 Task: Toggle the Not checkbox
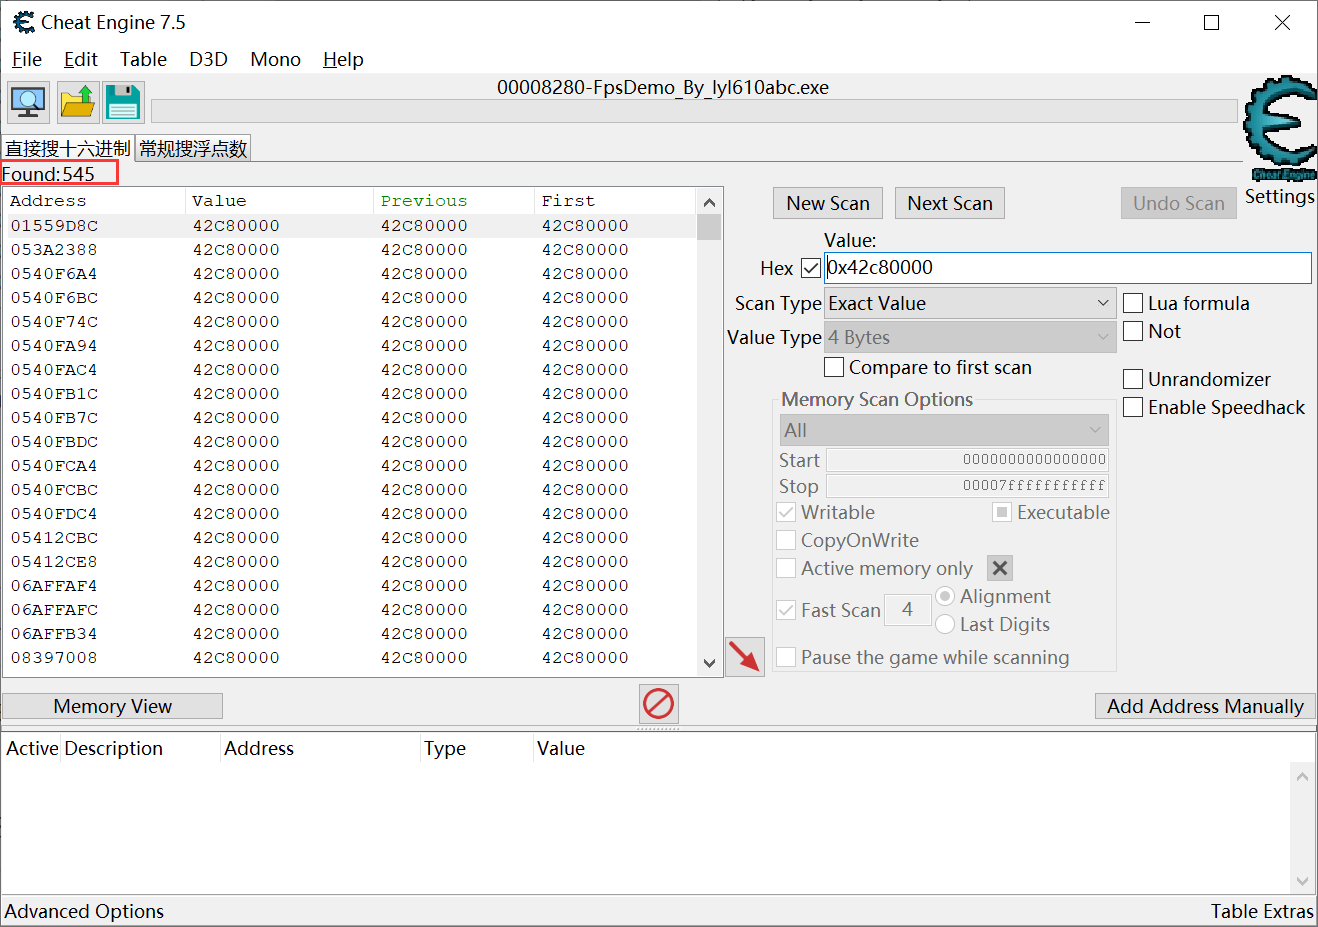tap(1133, 331)
